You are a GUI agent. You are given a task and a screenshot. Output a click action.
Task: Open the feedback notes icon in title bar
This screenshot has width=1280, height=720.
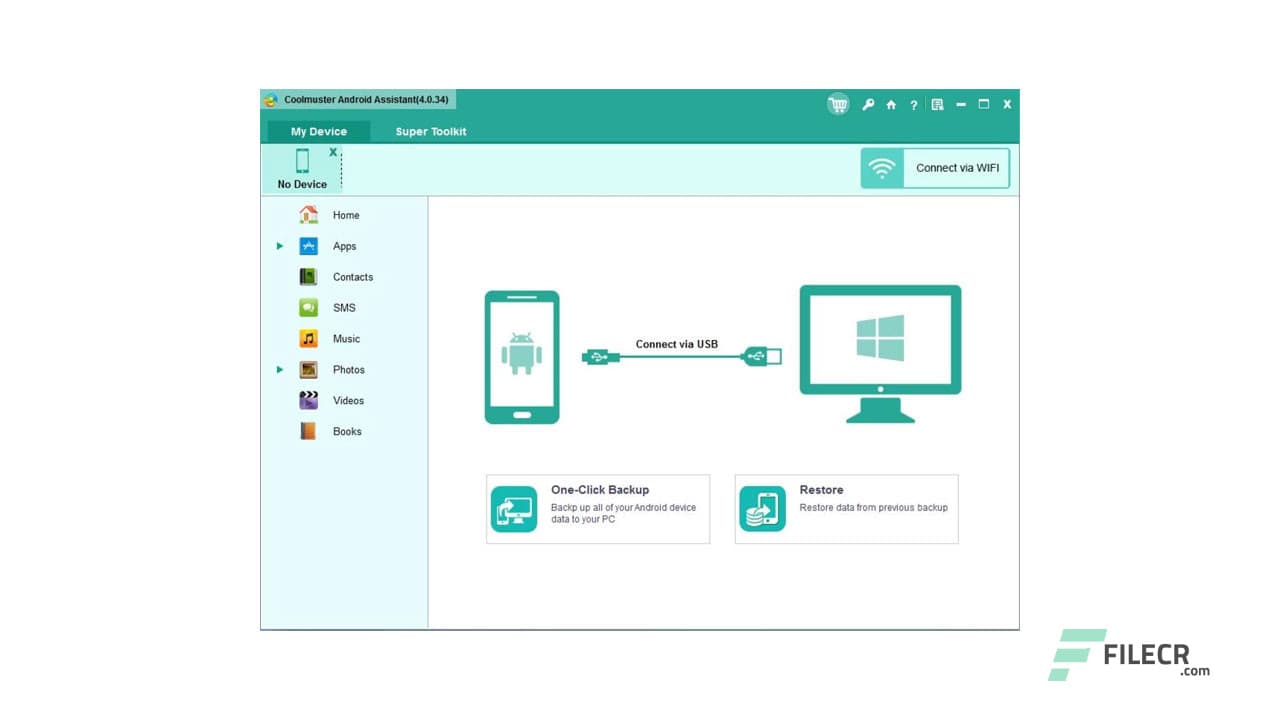pyautogui.click(x=937, y=104)
